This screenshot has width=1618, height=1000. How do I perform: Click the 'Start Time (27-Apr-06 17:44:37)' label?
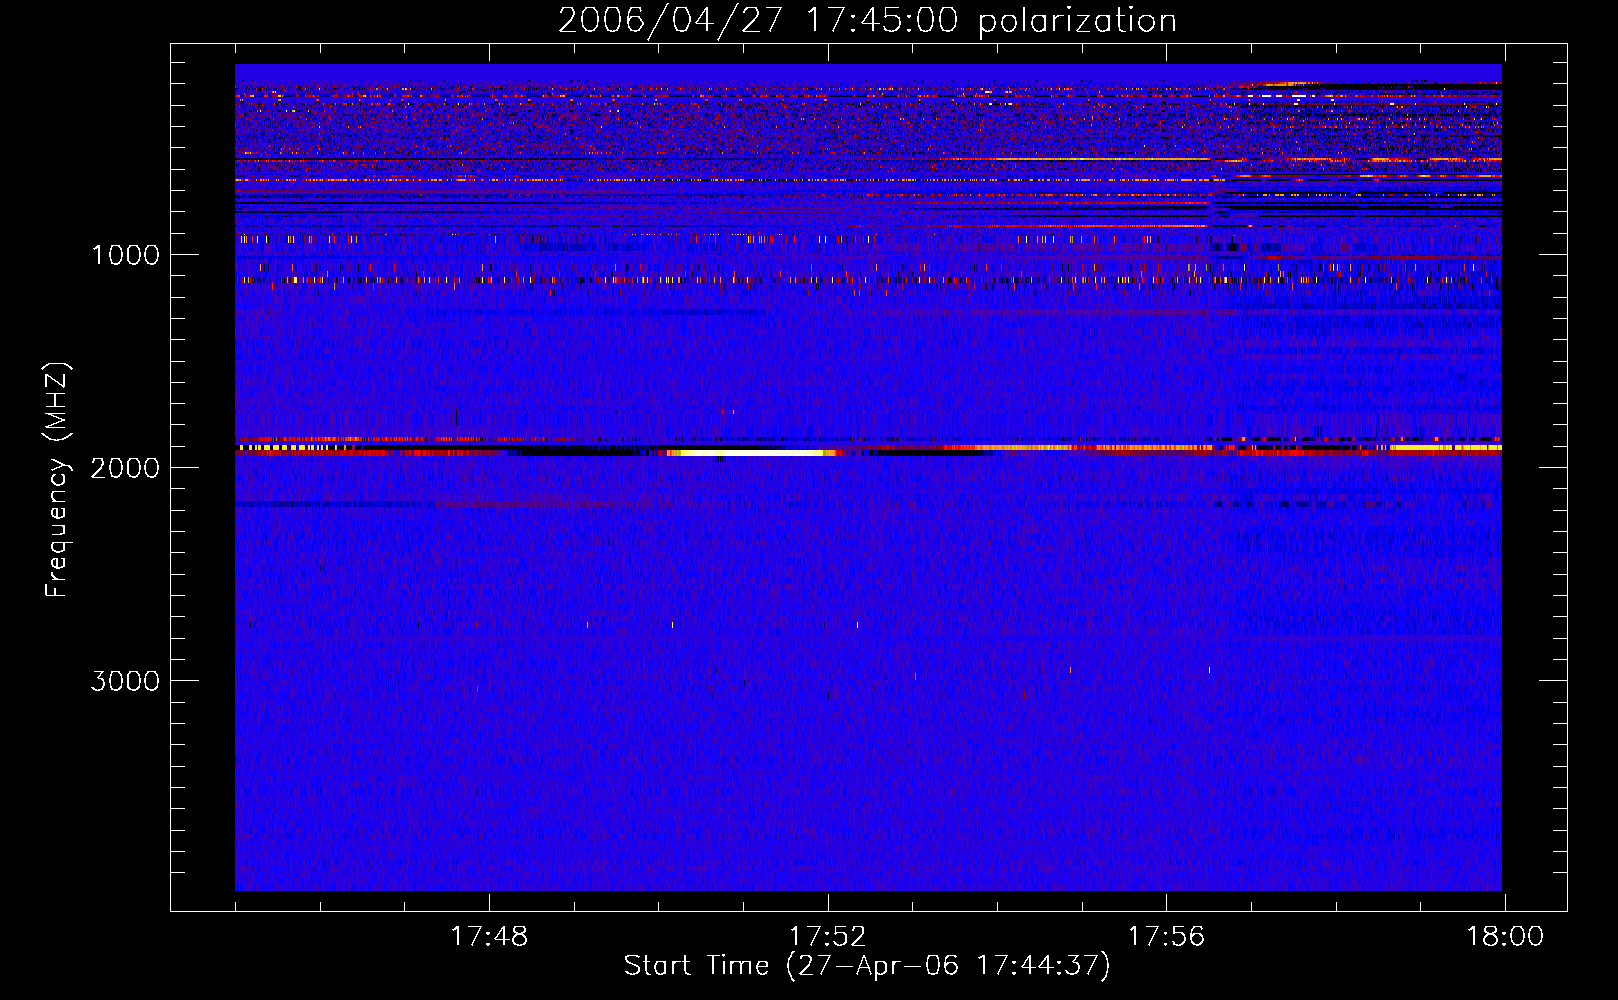[x=867, y=966]
